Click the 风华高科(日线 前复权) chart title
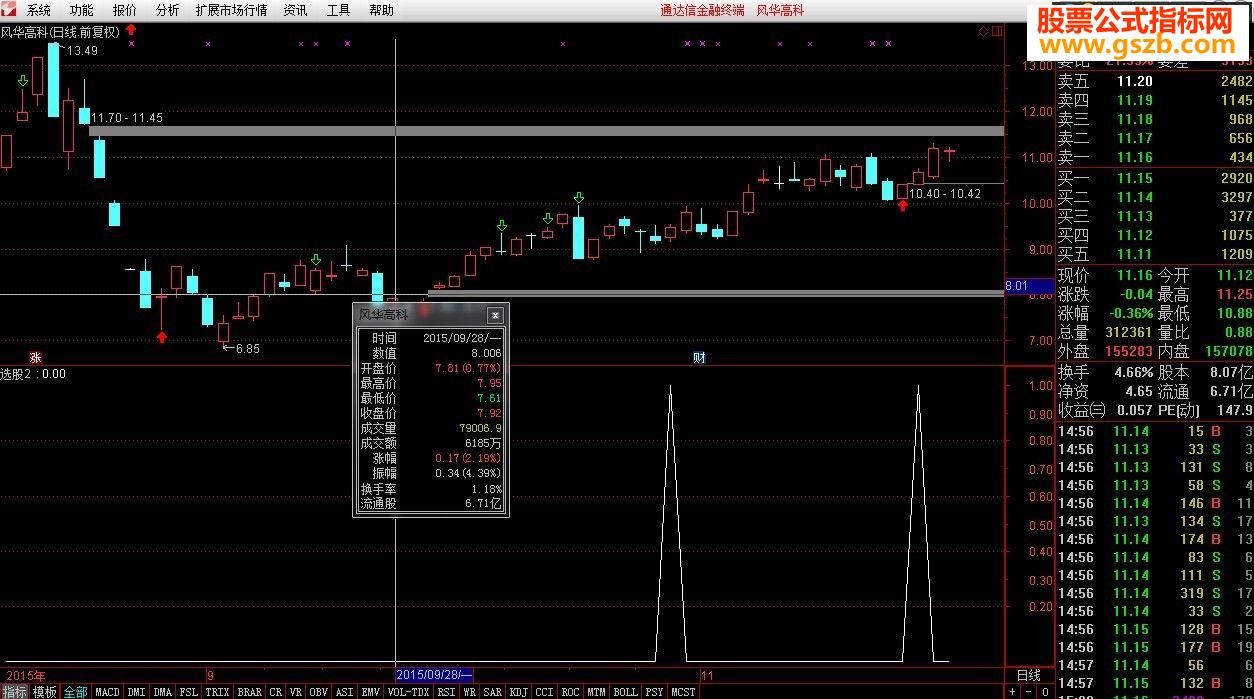 pos(60,32)
